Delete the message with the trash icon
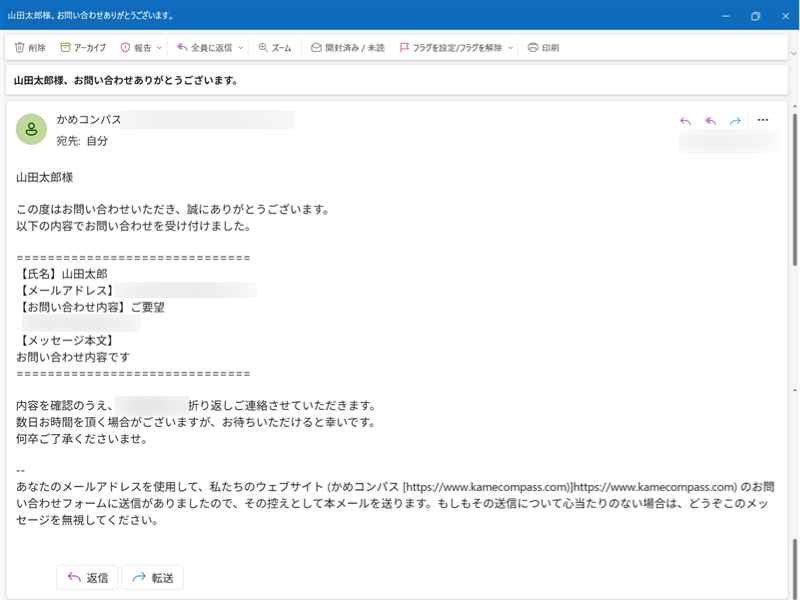The width and height of the screenshot is (800, 600). (x=30, y=47)
